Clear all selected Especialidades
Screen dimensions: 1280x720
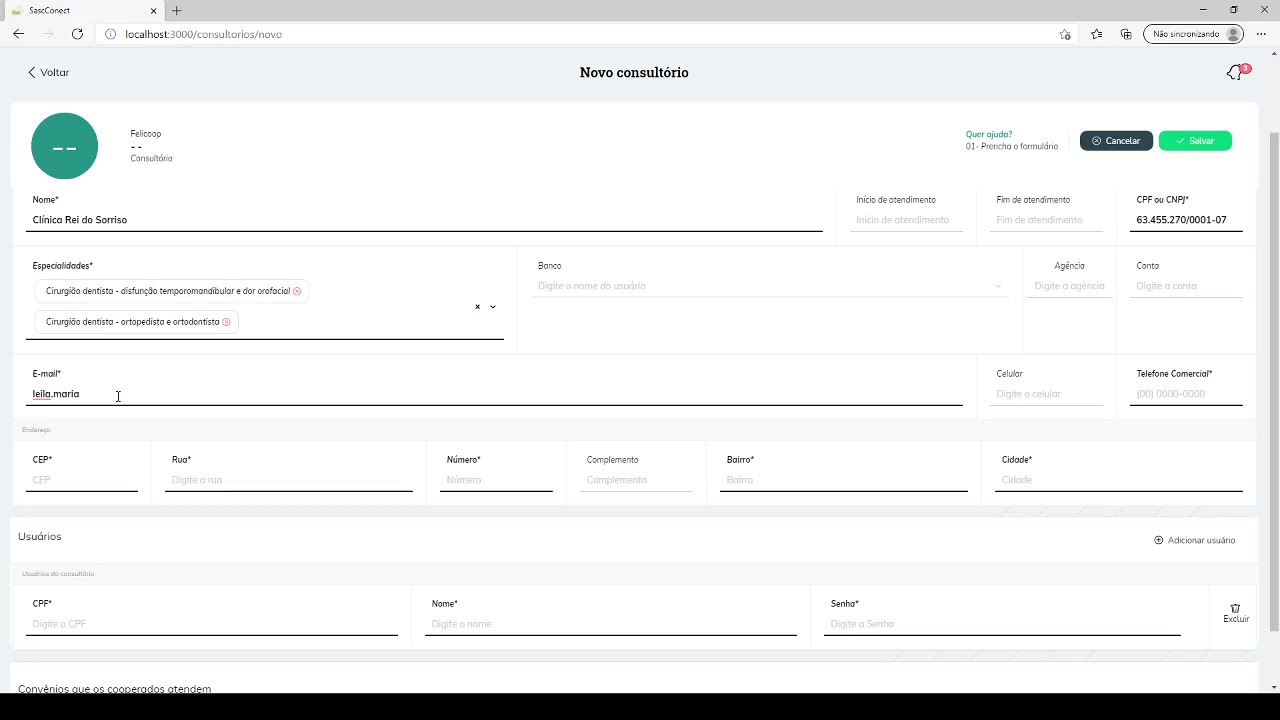point(477,307)
